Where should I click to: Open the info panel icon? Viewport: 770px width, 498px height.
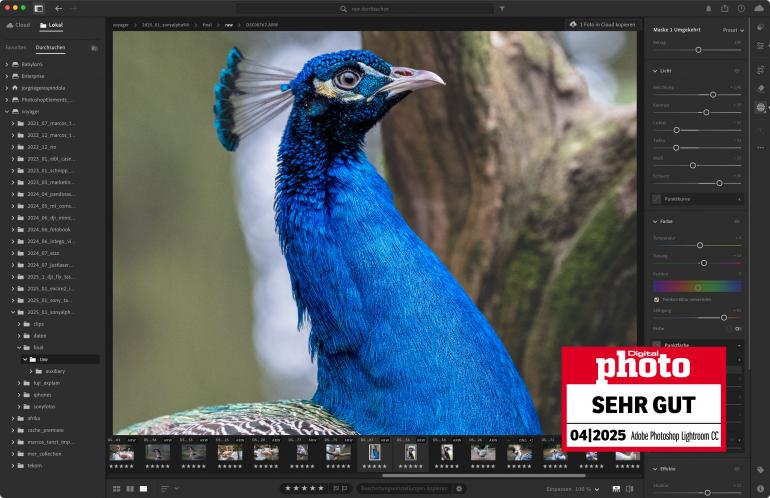(761, 489)
